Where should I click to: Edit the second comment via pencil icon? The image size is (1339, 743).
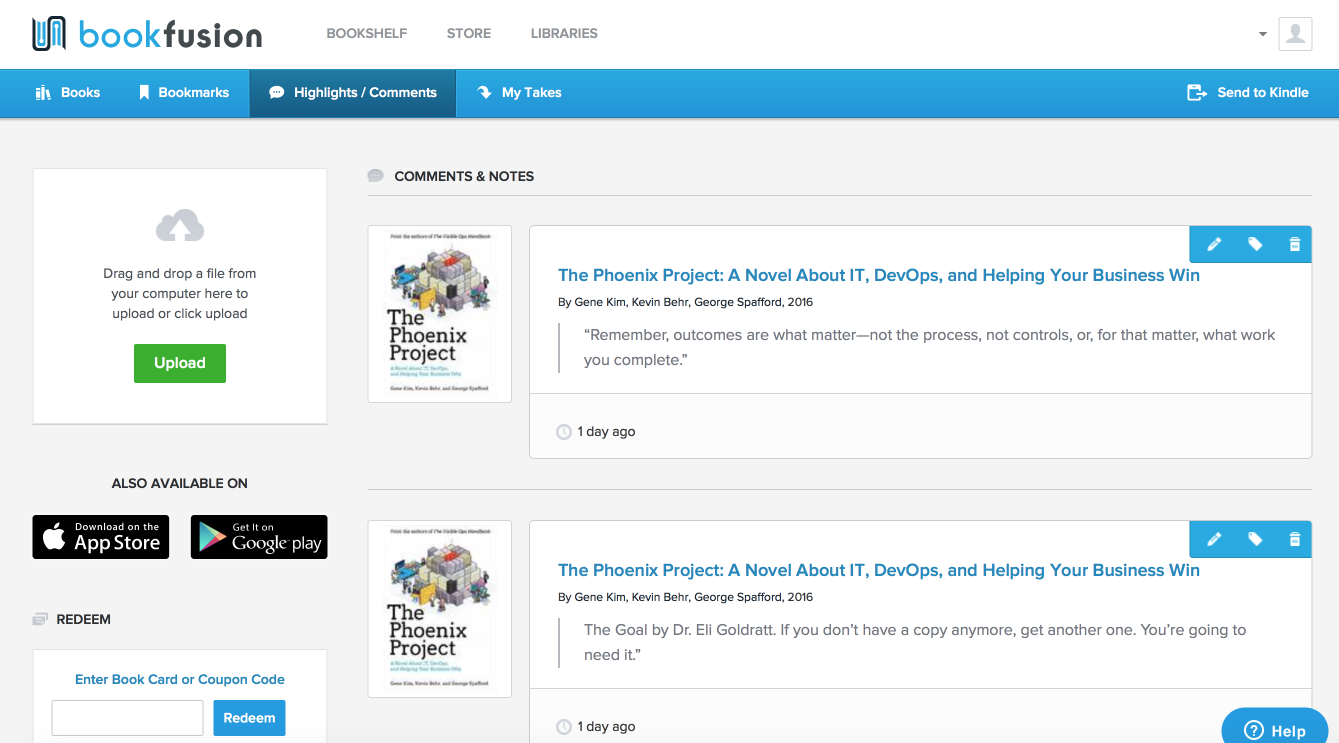(x=1214, y=539)
